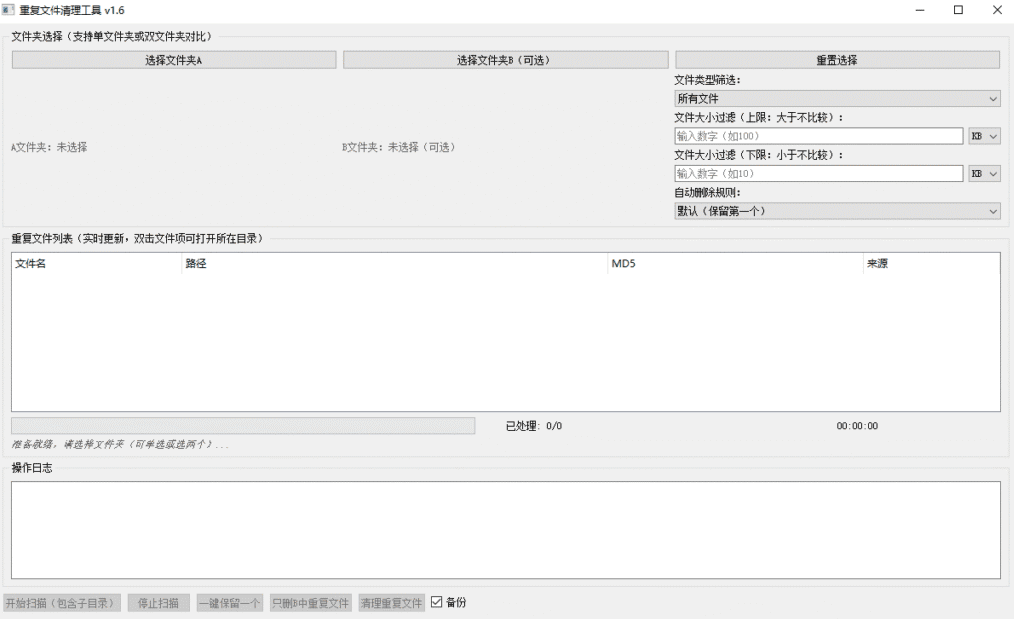The image size is (1014, 619).
Task: Click 一键保留一个 keep-one button
Action: [229, 602]
